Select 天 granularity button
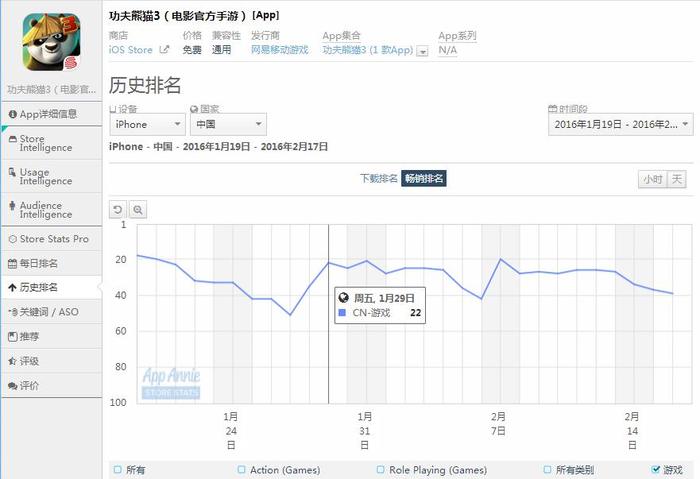This screenshot has height=479, width=700. 677,179
